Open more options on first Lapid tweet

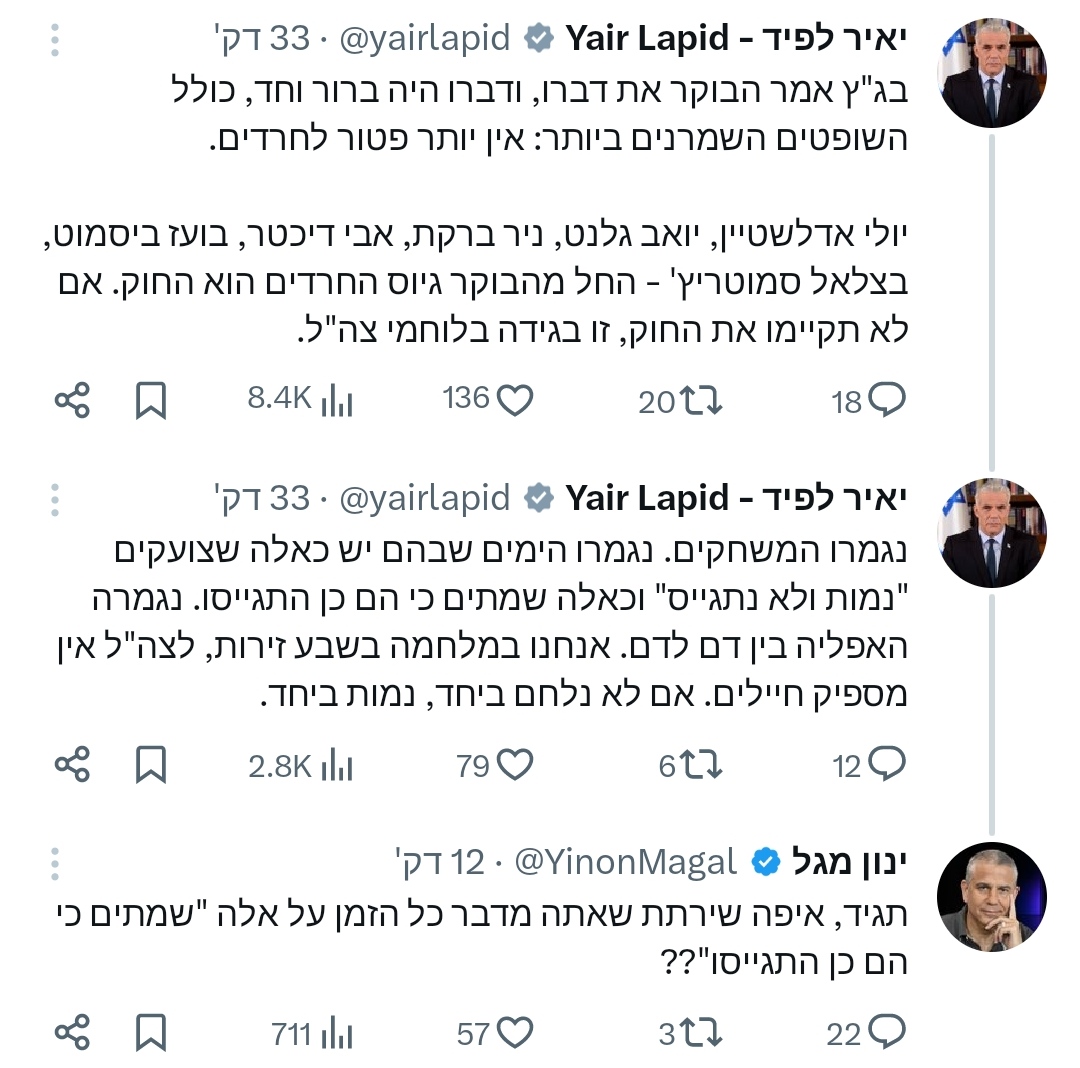55,40
